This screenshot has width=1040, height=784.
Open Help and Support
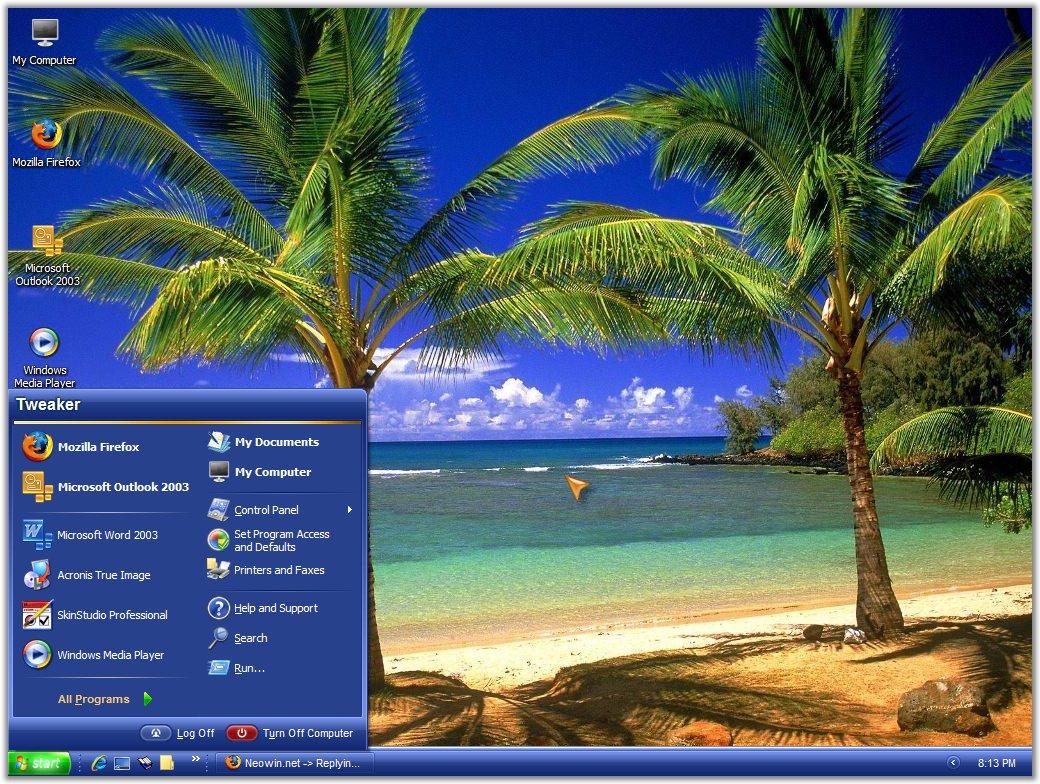[281, 608]
